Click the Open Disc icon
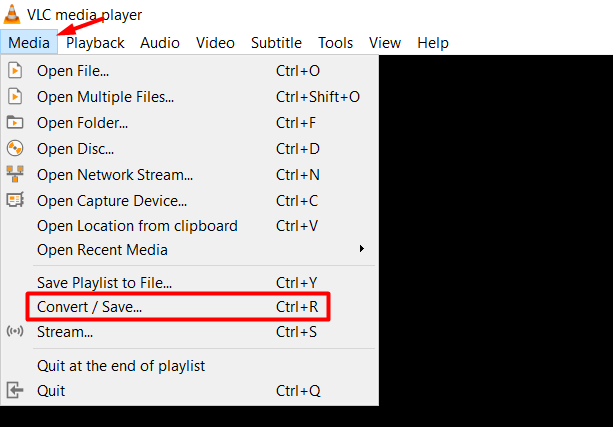Screen dimensions: 613x427 15,149
